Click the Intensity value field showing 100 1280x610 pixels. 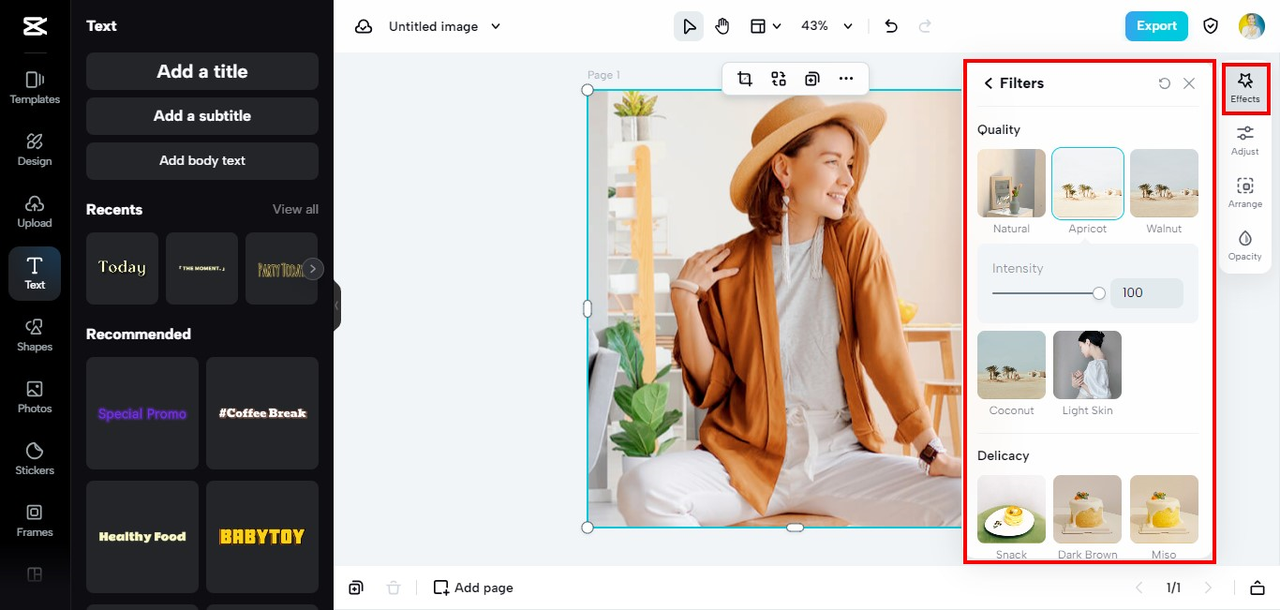click(x=1146, y=293)
